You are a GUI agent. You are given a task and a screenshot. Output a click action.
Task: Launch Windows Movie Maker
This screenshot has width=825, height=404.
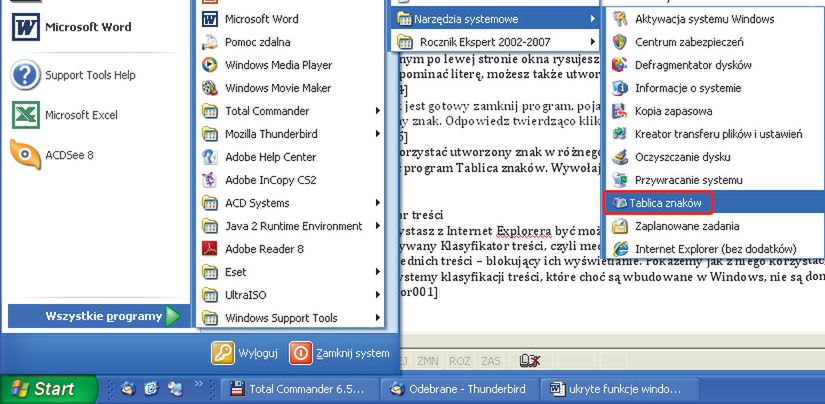point(290,88)
